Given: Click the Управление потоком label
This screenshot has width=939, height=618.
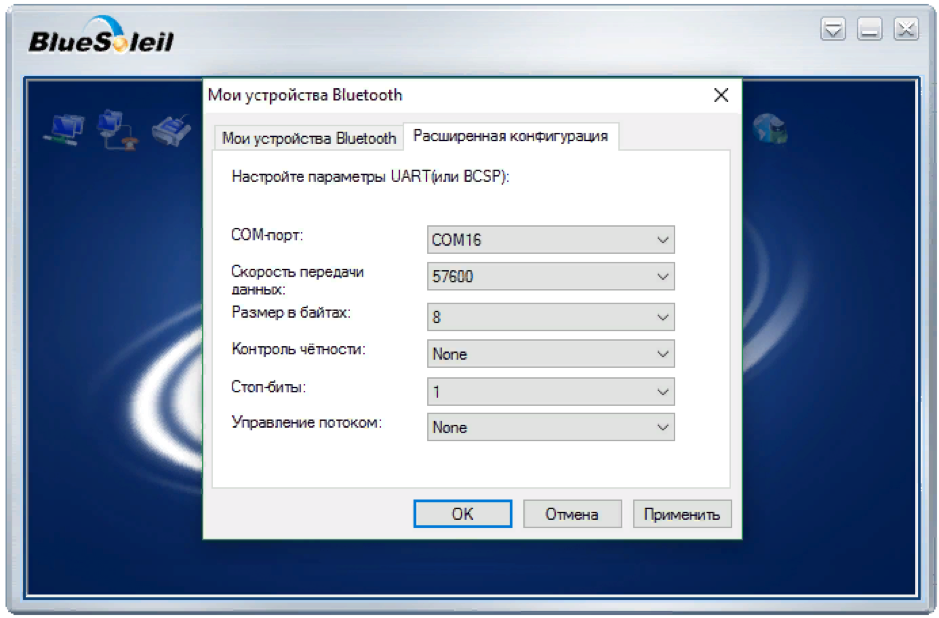Looking at the screenshot, I should pos(307,422).
